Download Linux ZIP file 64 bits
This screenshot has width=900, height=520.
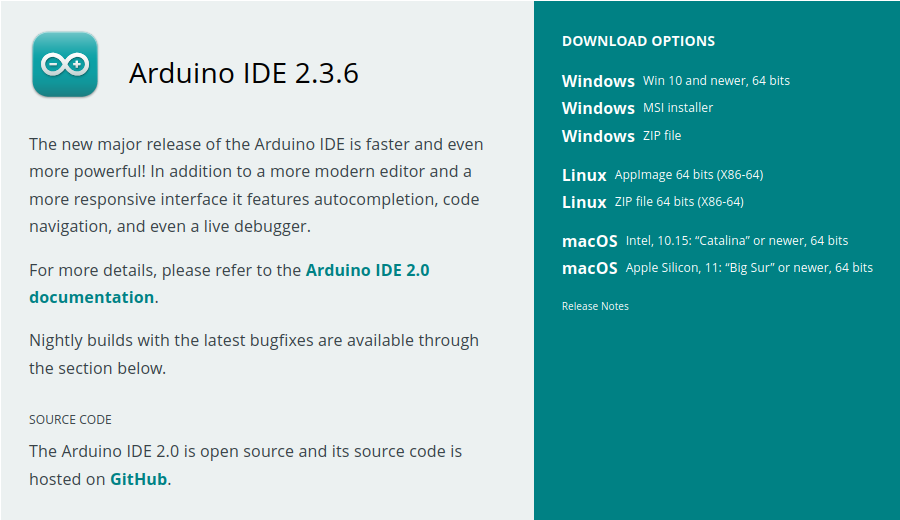click(x=652, y=202)
